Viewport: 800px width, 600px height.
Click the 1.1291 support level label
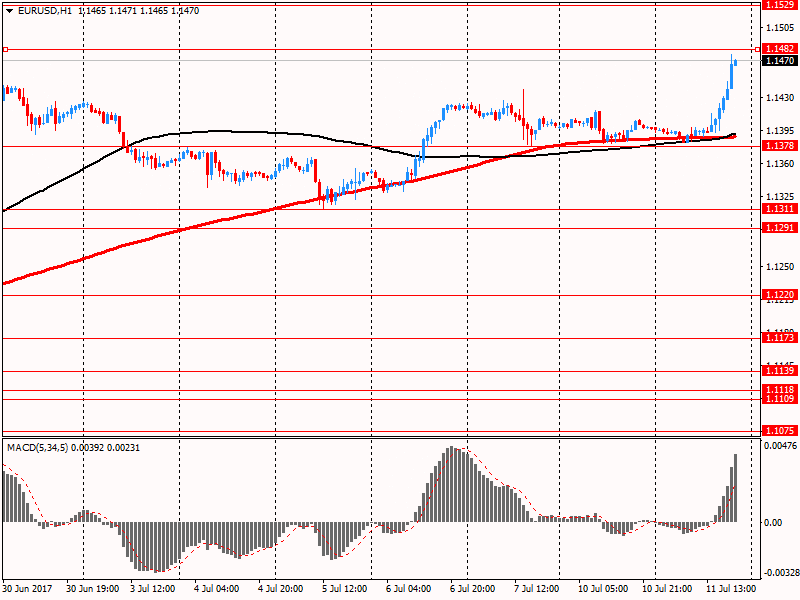click(x=780, y=228)
